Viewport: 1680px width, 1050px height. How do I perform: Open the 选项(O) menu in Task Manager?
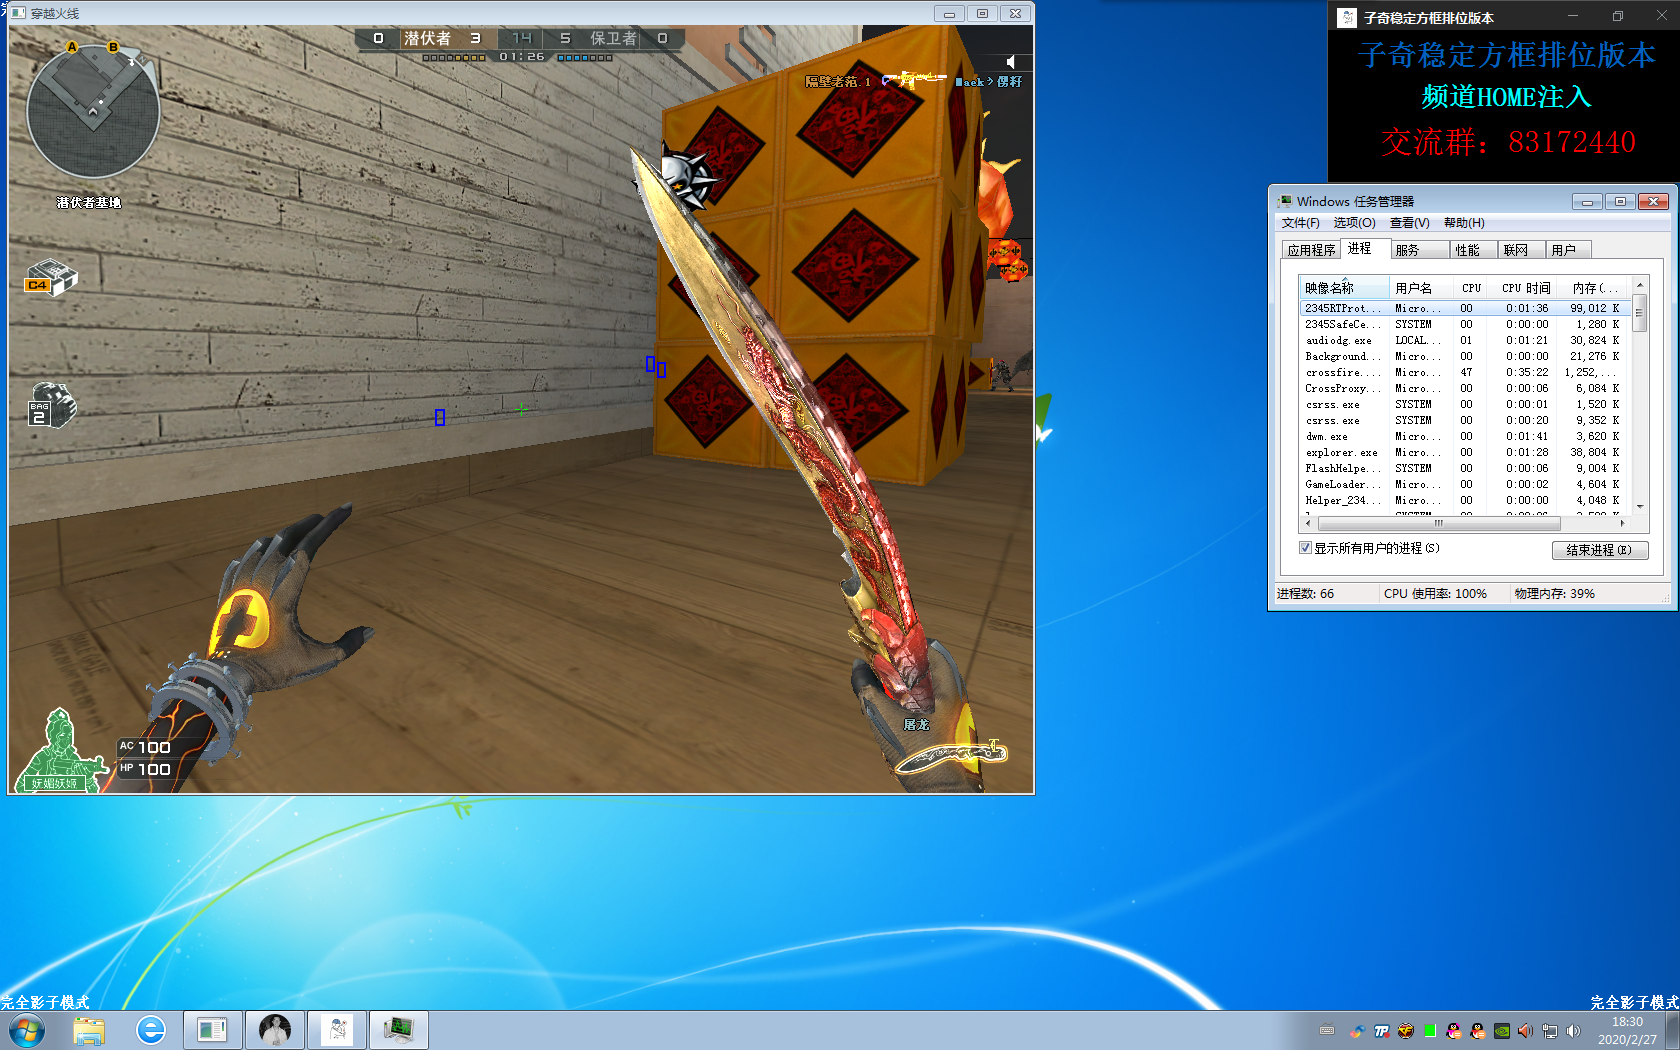click(1354, 223)
